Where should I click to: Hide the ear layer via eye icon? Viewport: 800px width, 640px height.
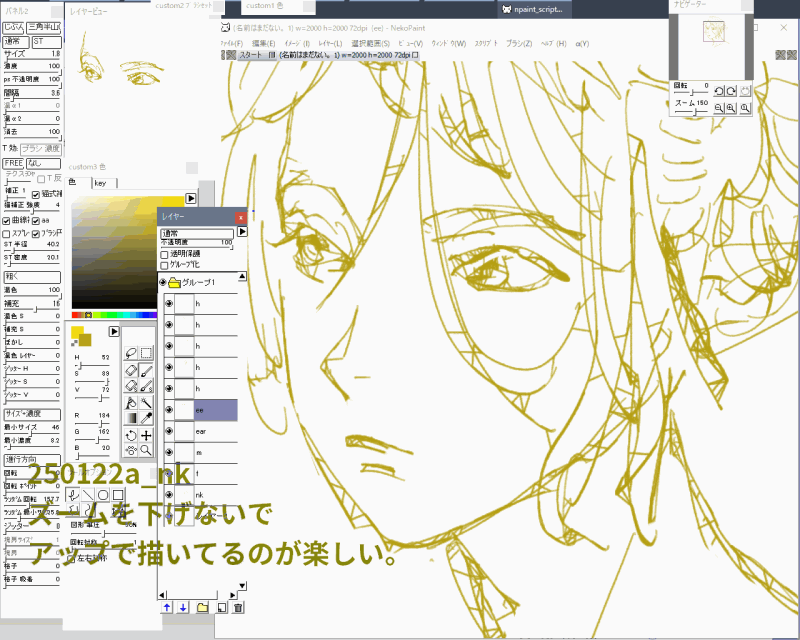[x=169, y=431]
